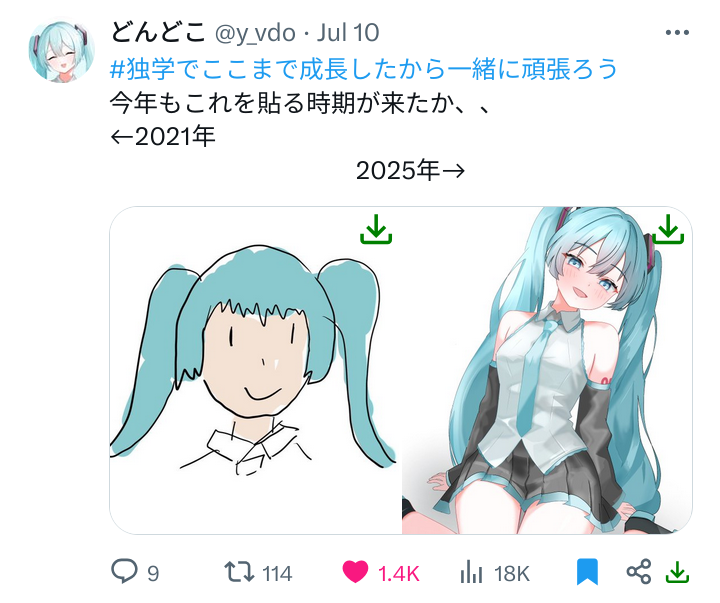Open the Jul 10 timestamp link
The height and width of the screenshot is (603, 720).
tap(348, 33)
